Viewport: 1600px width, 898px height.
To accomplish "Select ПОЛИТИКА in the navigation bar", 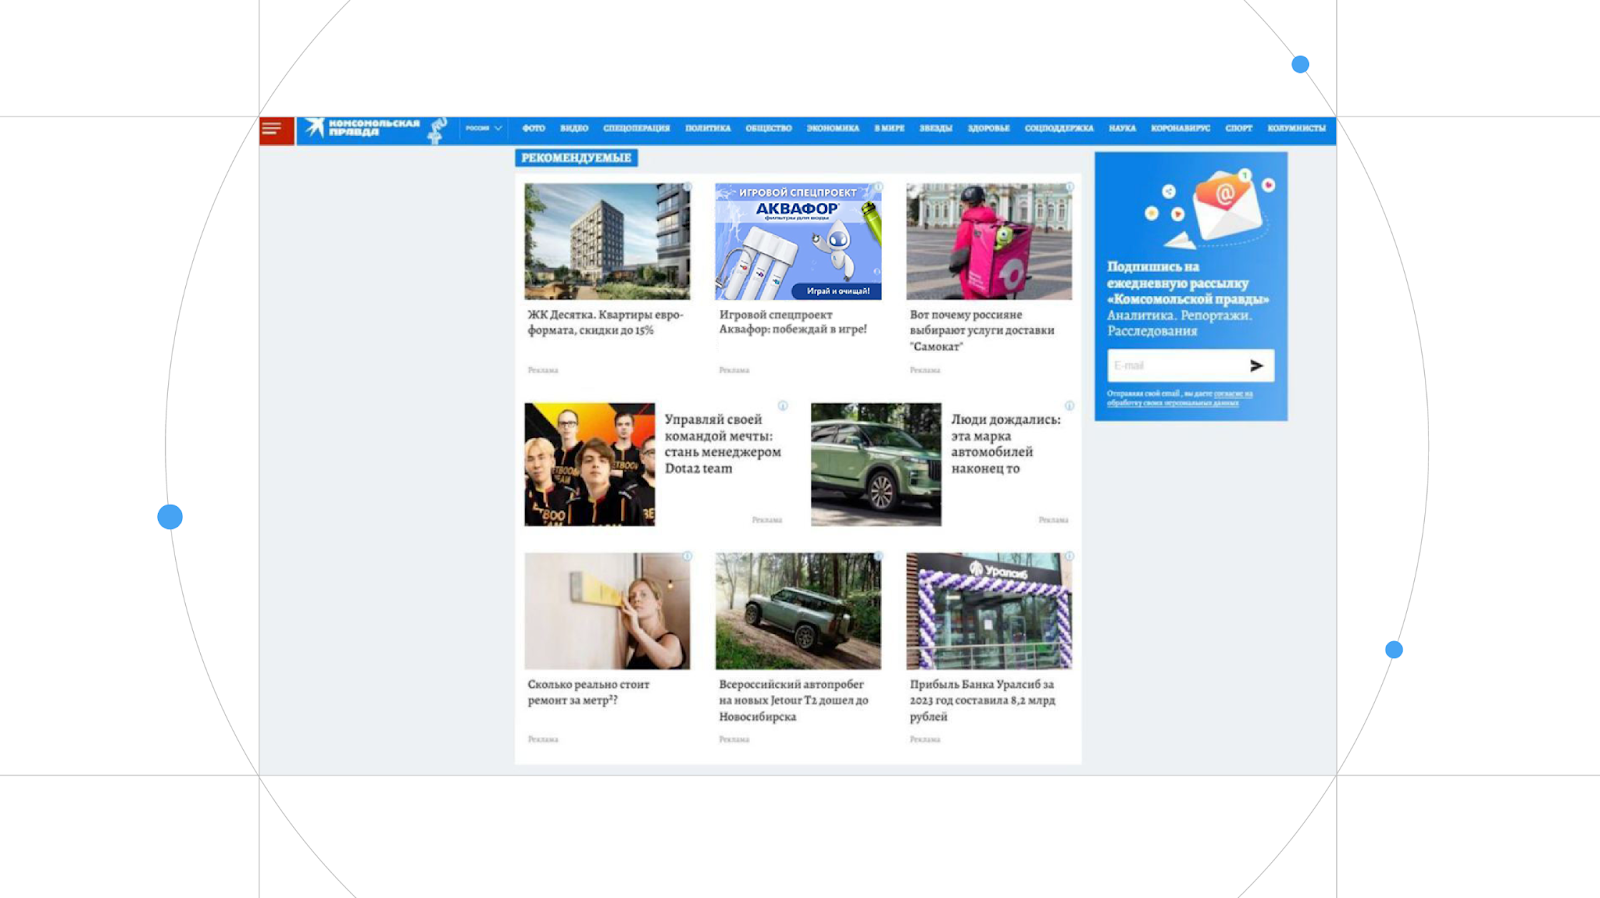I will click(x=708, y=128).
